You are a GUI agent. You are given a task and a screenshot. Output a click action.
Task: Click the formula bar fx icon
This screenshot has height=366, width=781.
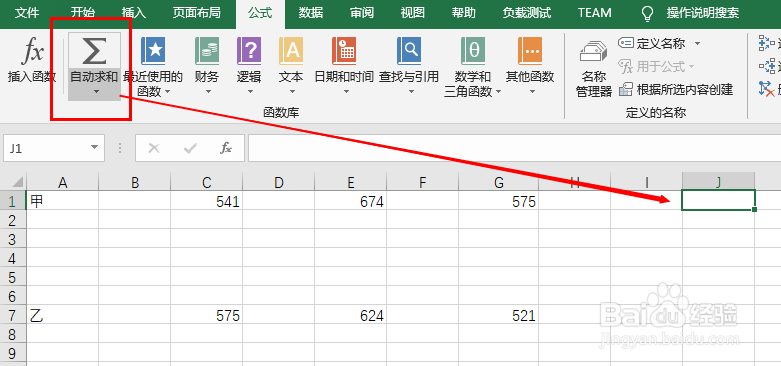click(226, 148)
